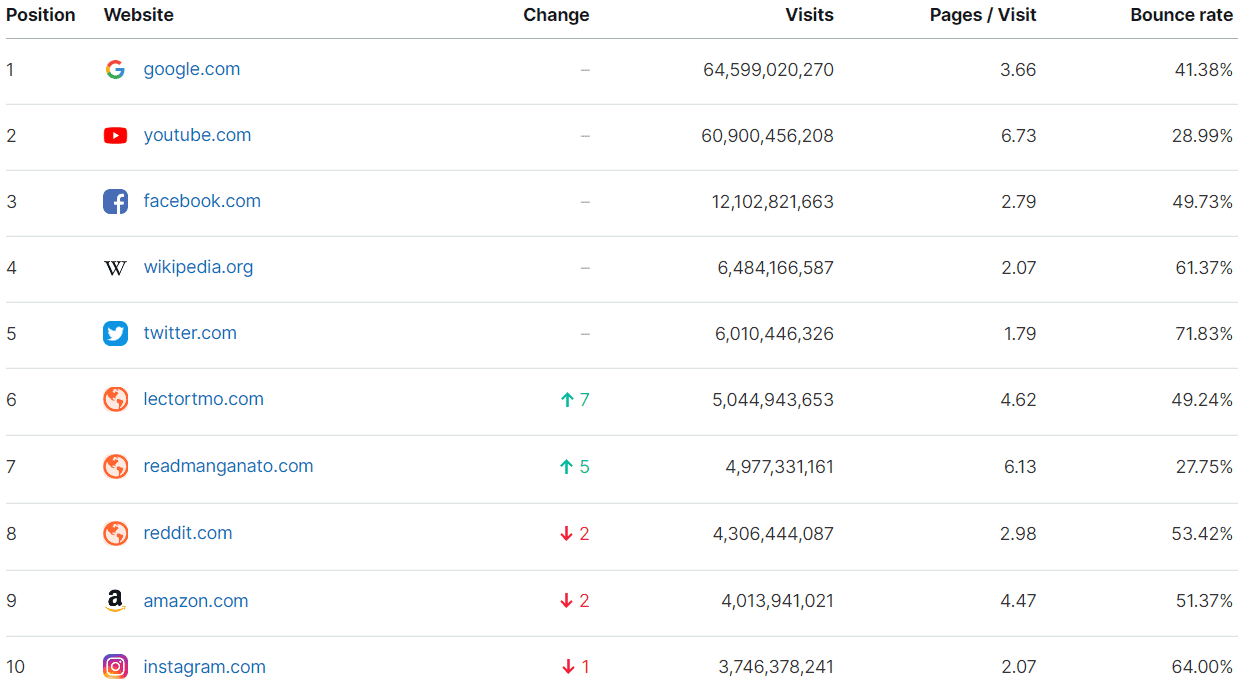Image resolution: width=1238 pixels, height=686 pixels.
Task: Click the Facebook logo icon
Action: point(115,202)
